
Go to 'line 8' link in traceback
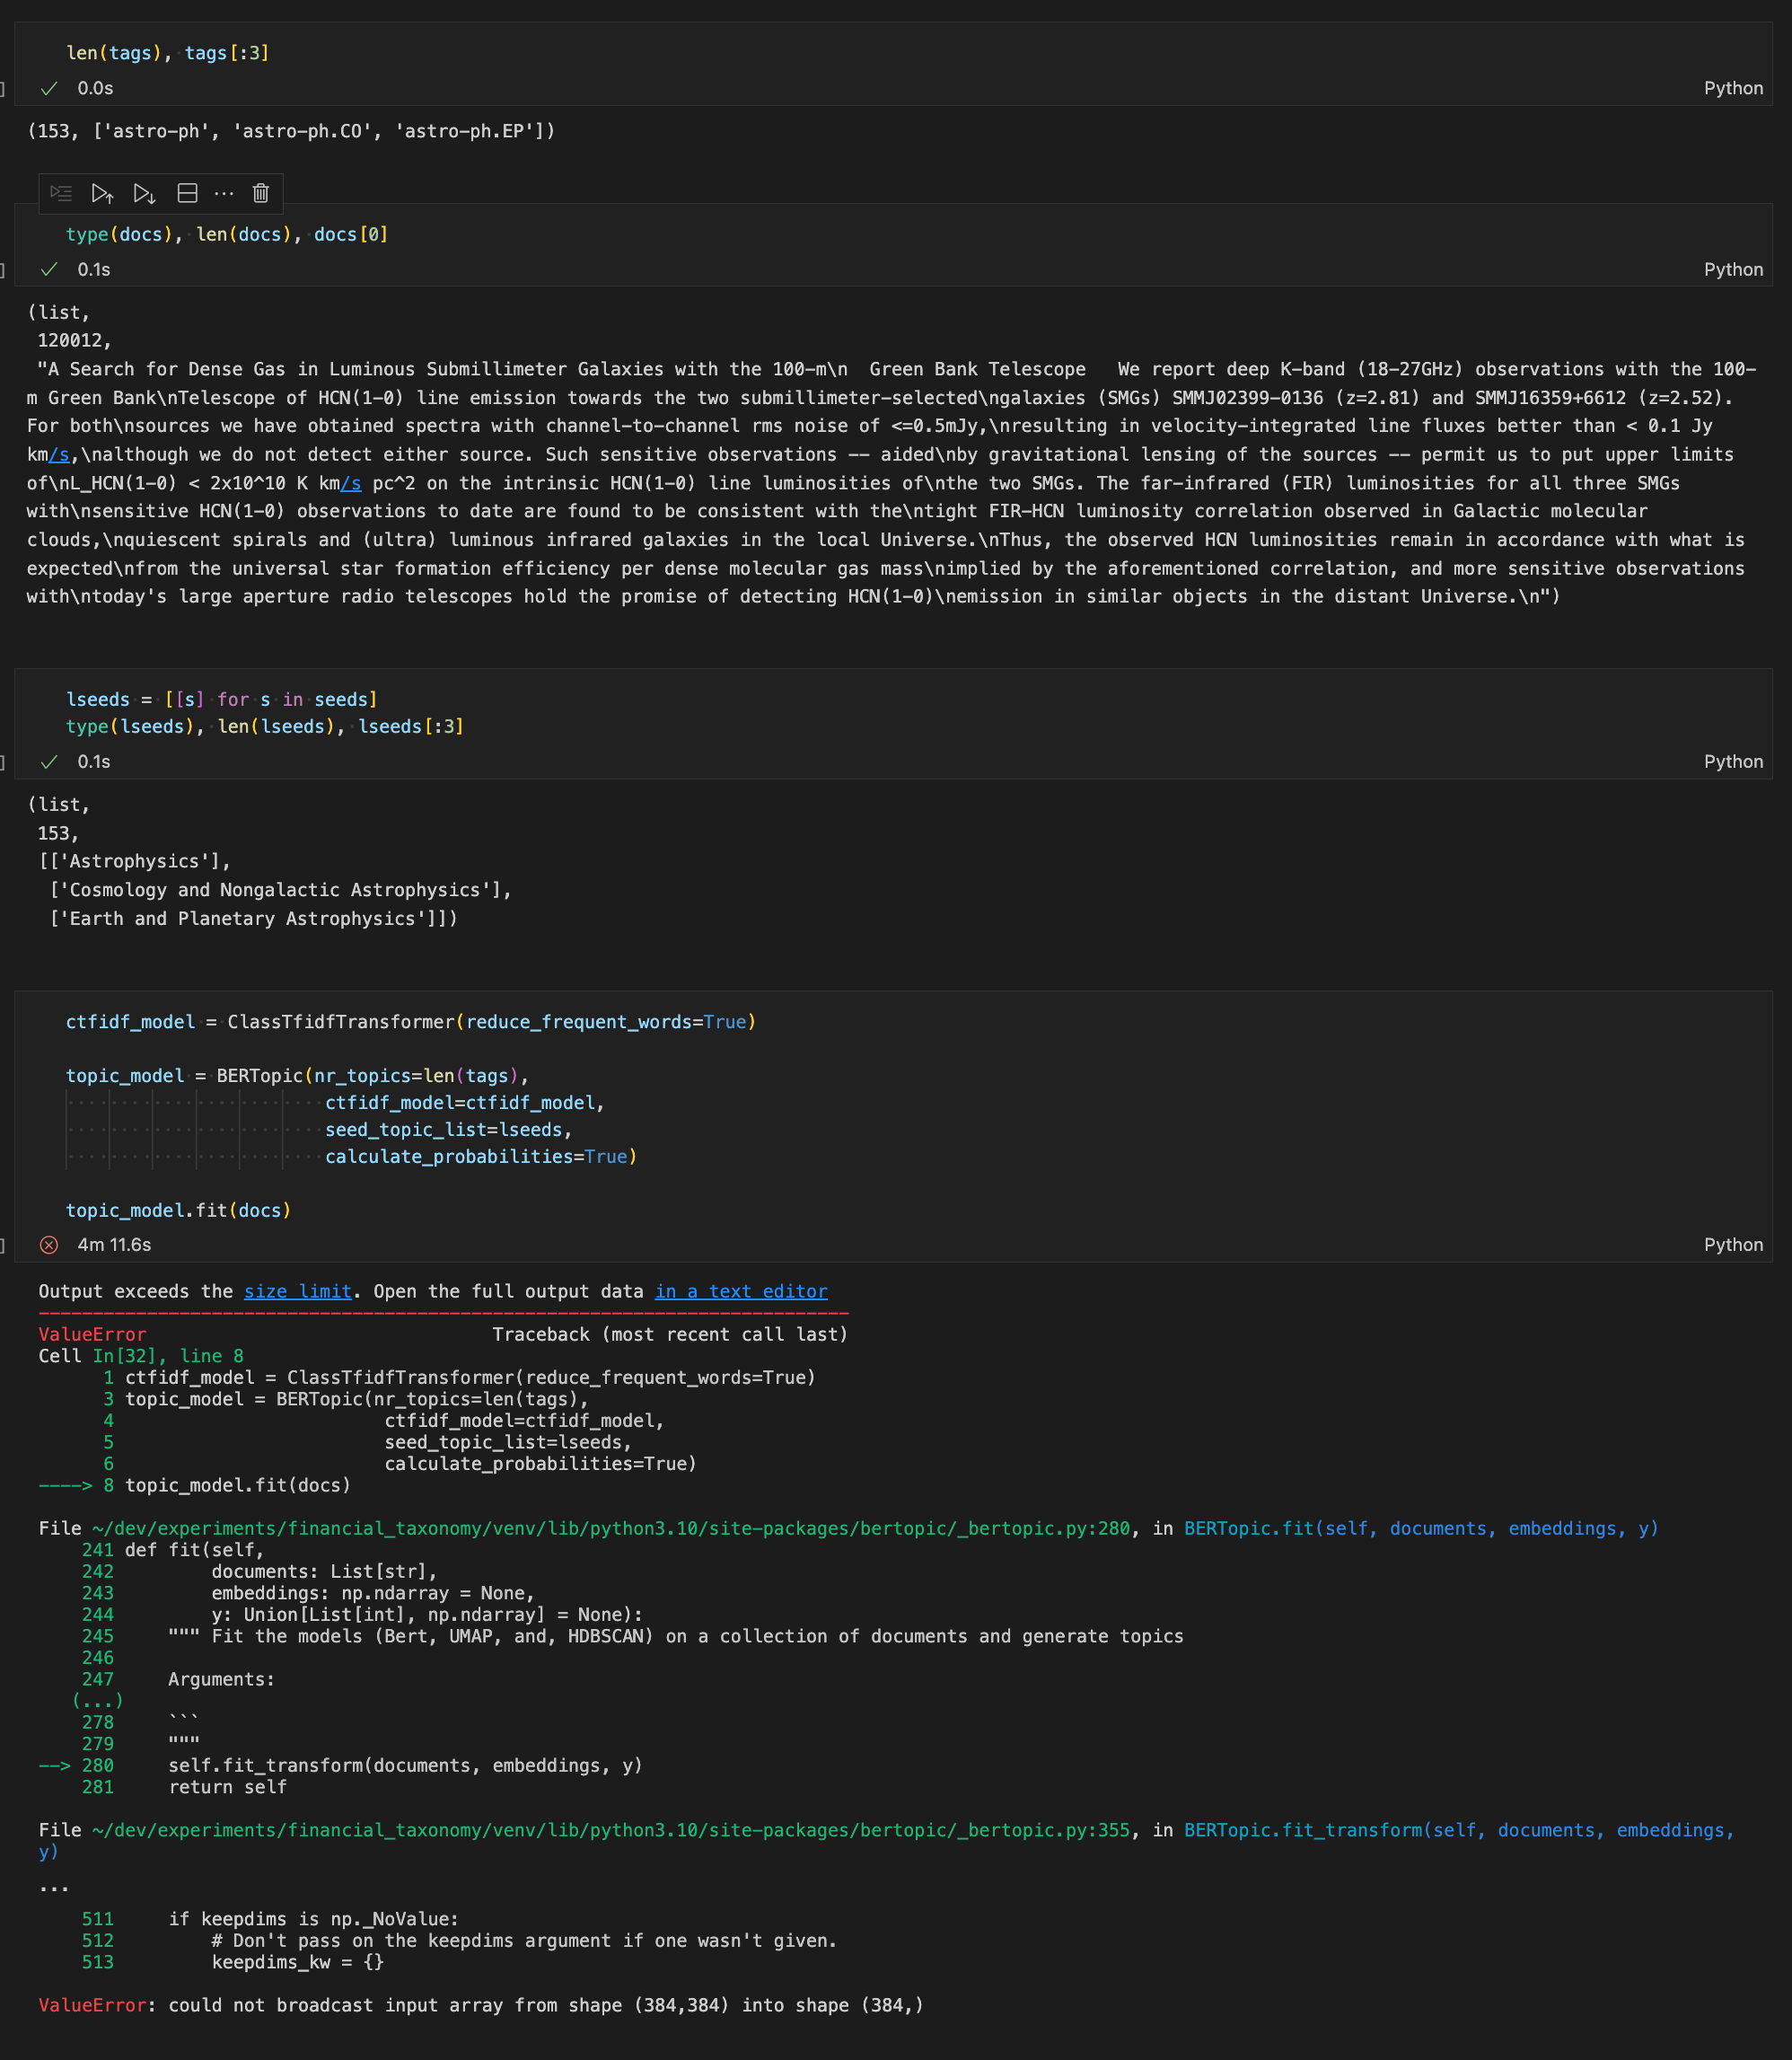click(x=212, y=1356)
